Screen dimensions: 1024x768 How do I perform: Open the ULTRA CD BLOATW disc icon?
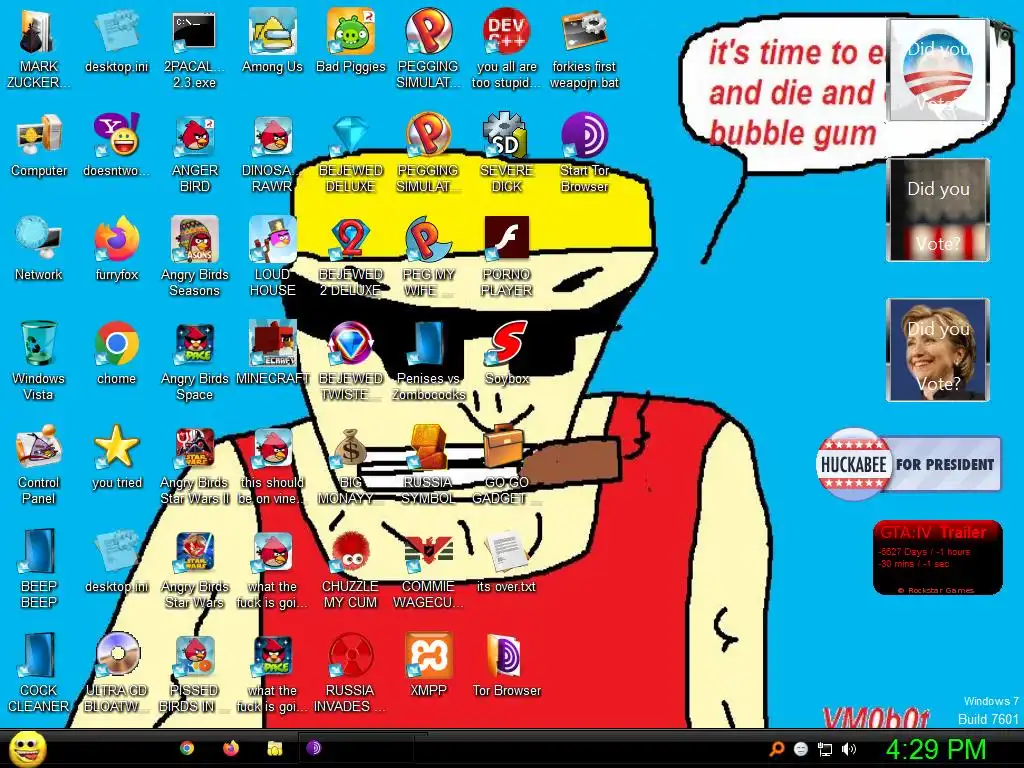click(117, 673)
